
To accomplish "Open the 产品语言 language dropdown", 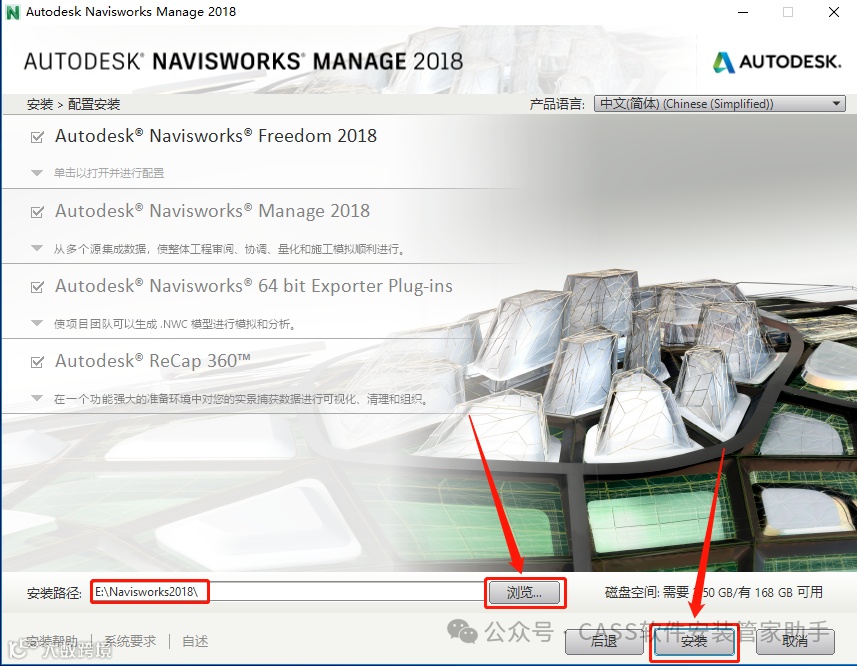I will click(719, 103).
